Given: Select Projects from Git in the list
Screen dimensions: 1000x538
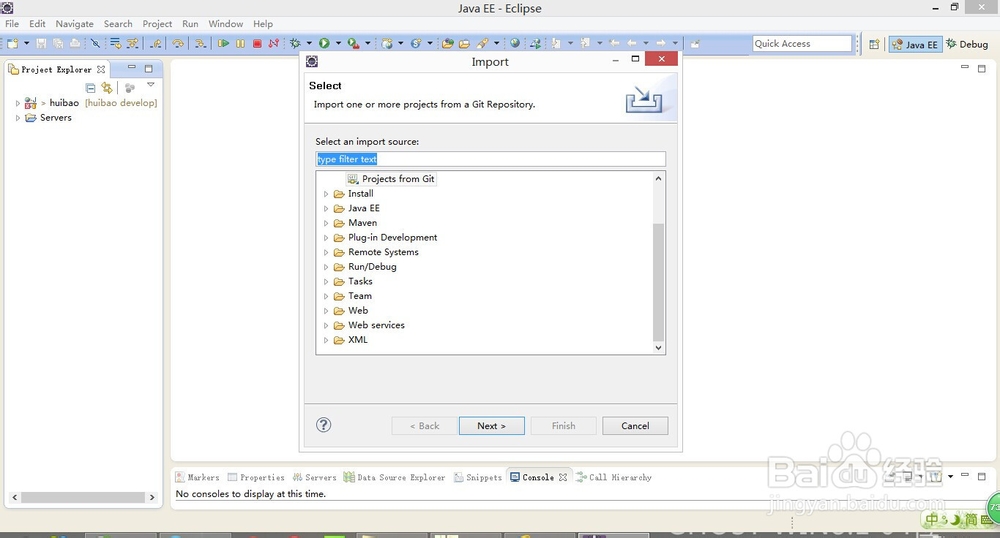Looking at the screenshot, I should (x=392, y=179).
